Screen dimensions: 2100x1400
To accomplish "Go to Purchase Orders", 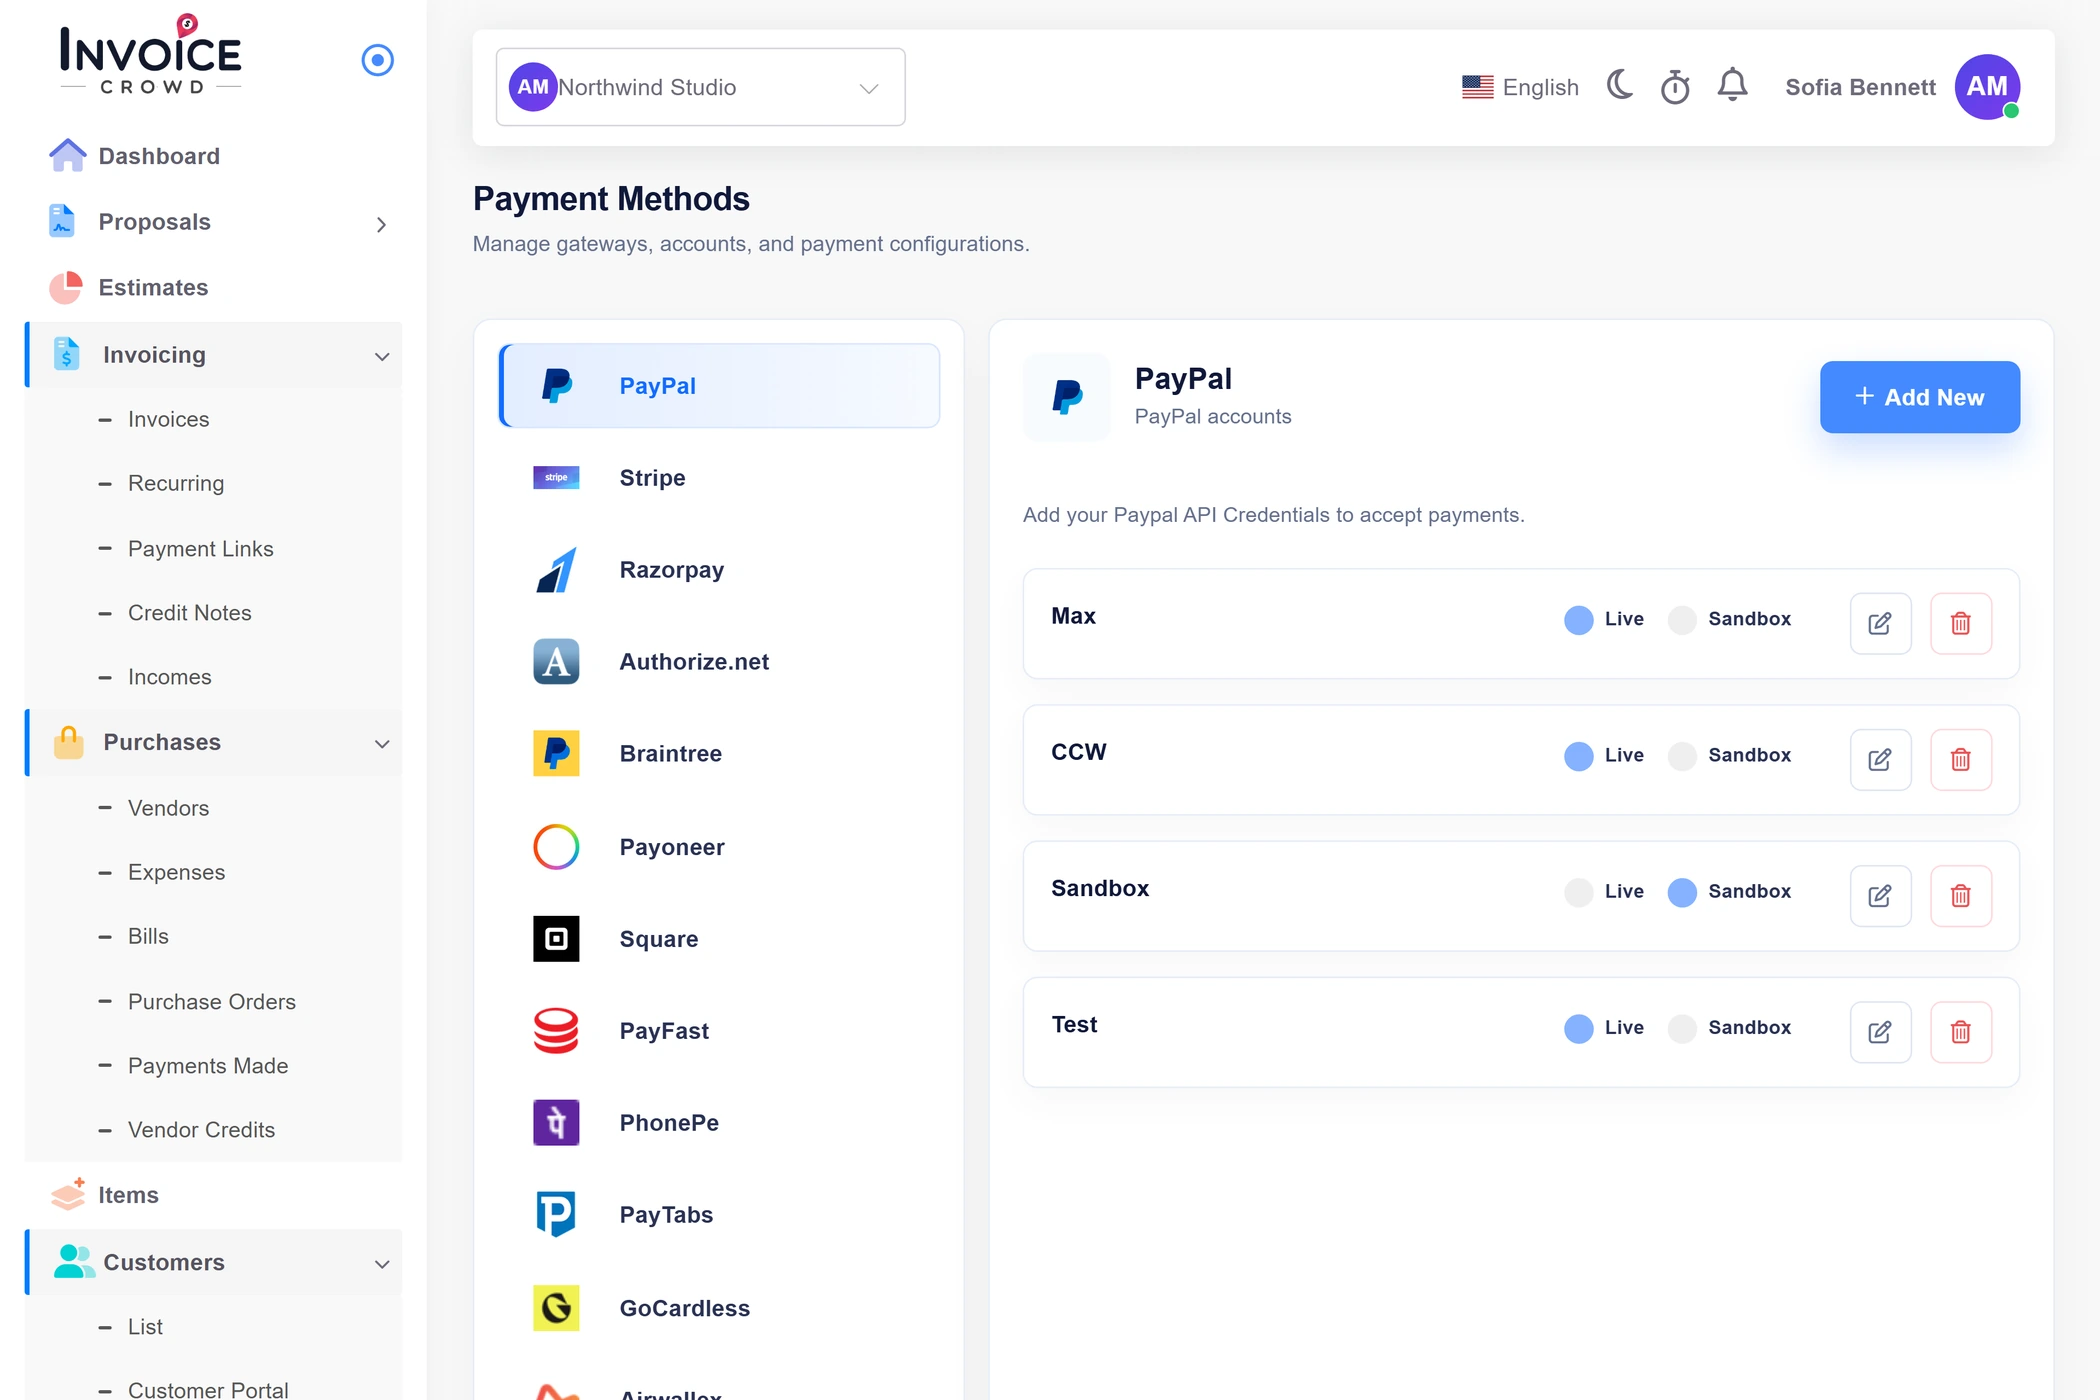I will (x=211, y=1001).
